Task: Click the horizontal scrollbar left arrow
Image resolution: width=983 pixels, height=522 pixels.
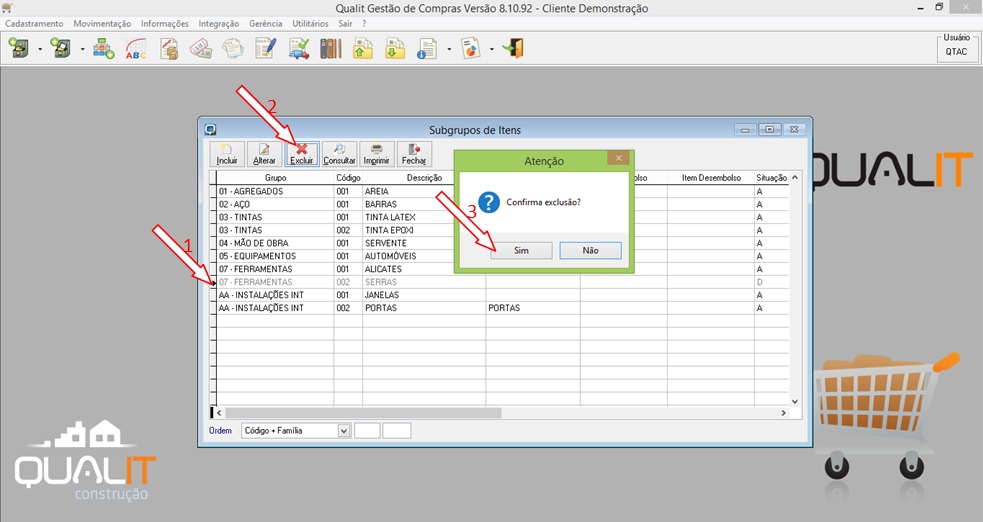Action: 219,413
